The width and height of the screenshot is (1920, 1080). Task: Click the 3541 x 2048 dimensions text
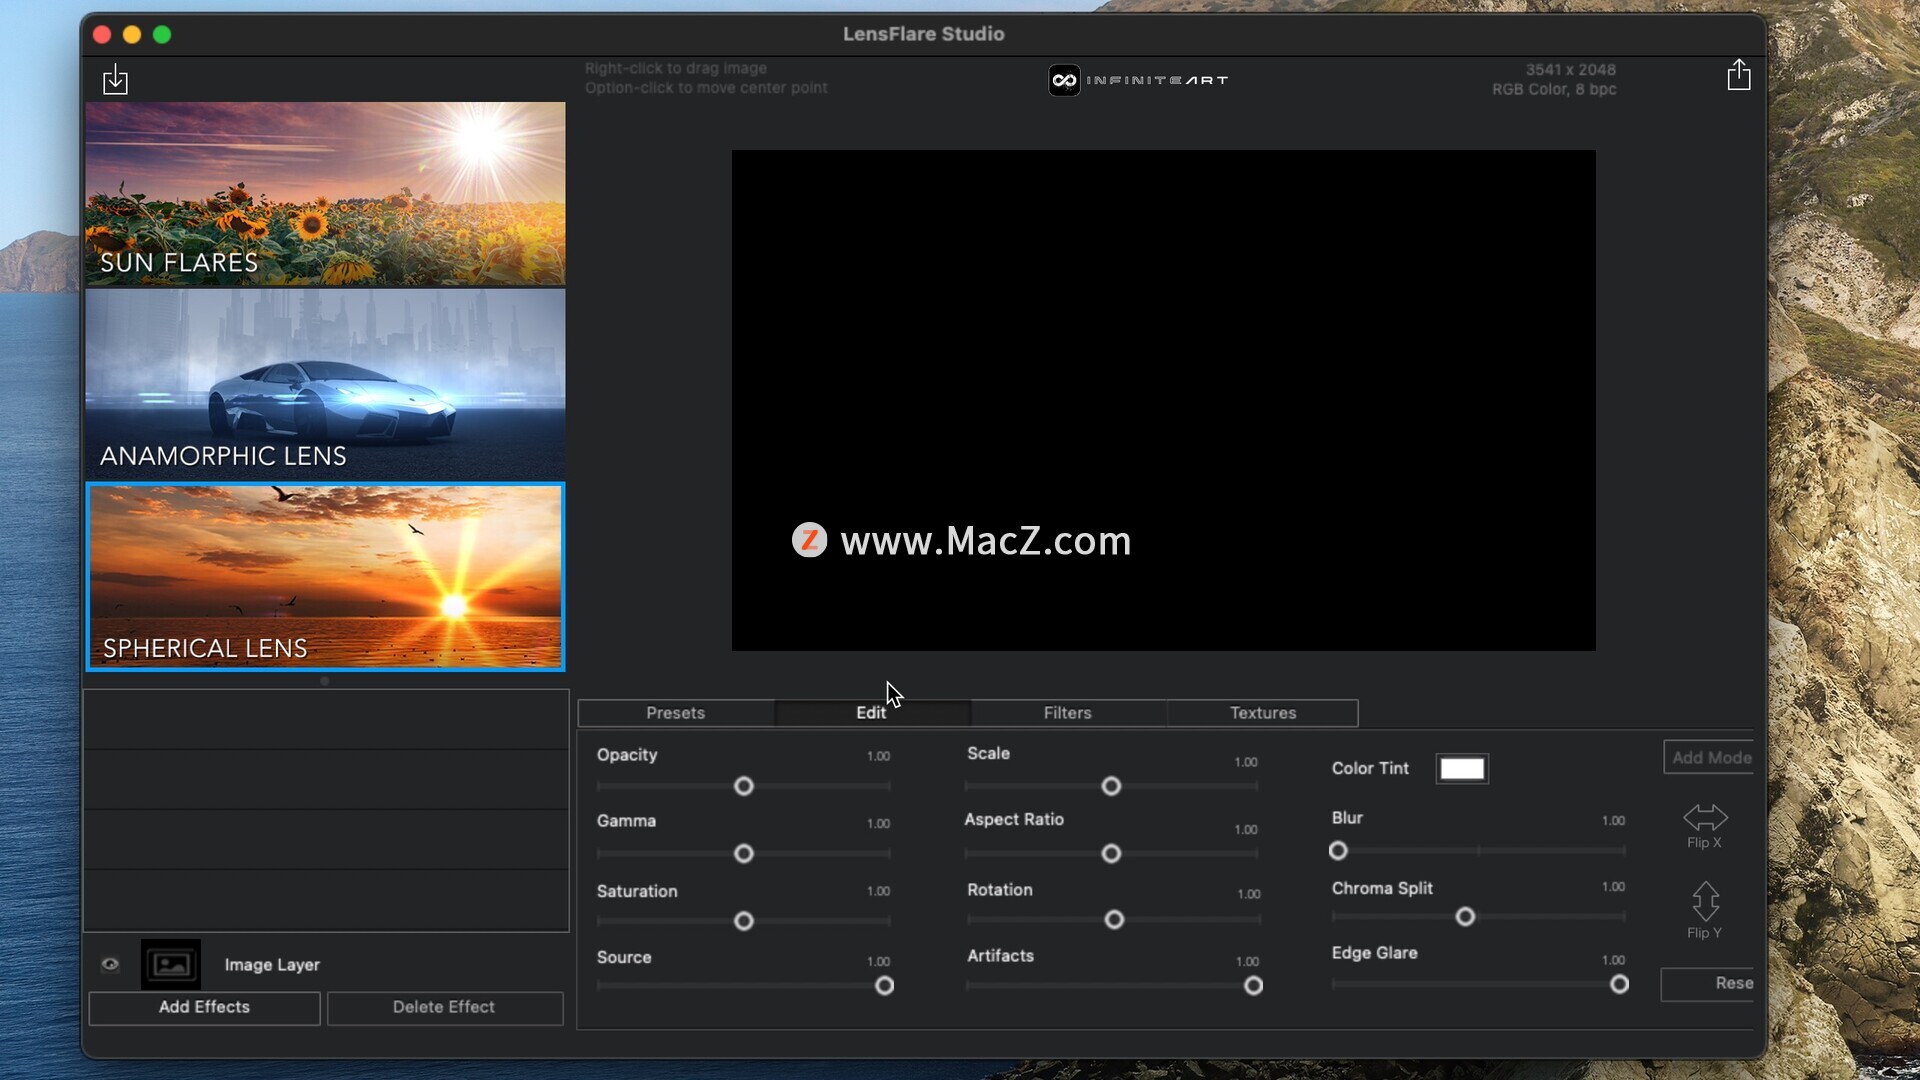(x=1570, y=70)
